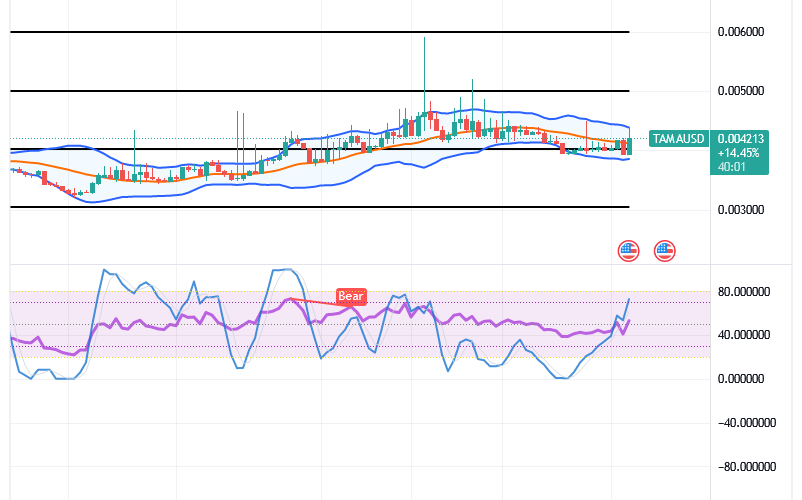Click the −40.000000 indicator axis label

(747, 423)
